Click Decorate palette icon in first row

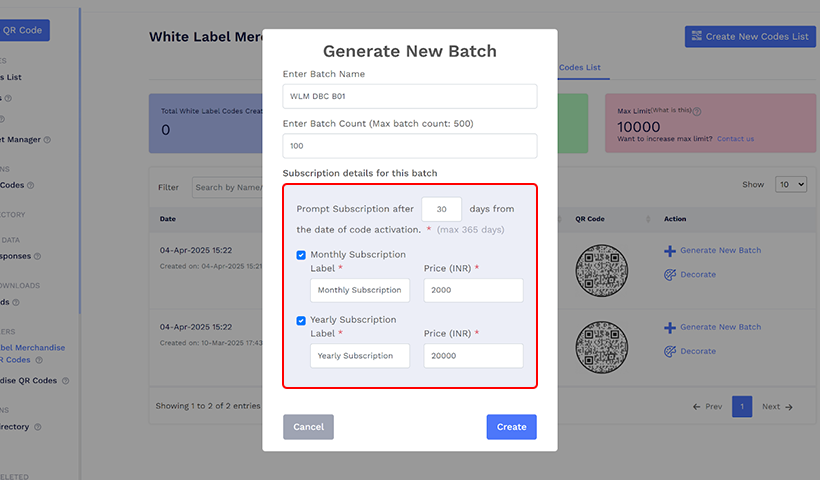(x=670, y=274)
